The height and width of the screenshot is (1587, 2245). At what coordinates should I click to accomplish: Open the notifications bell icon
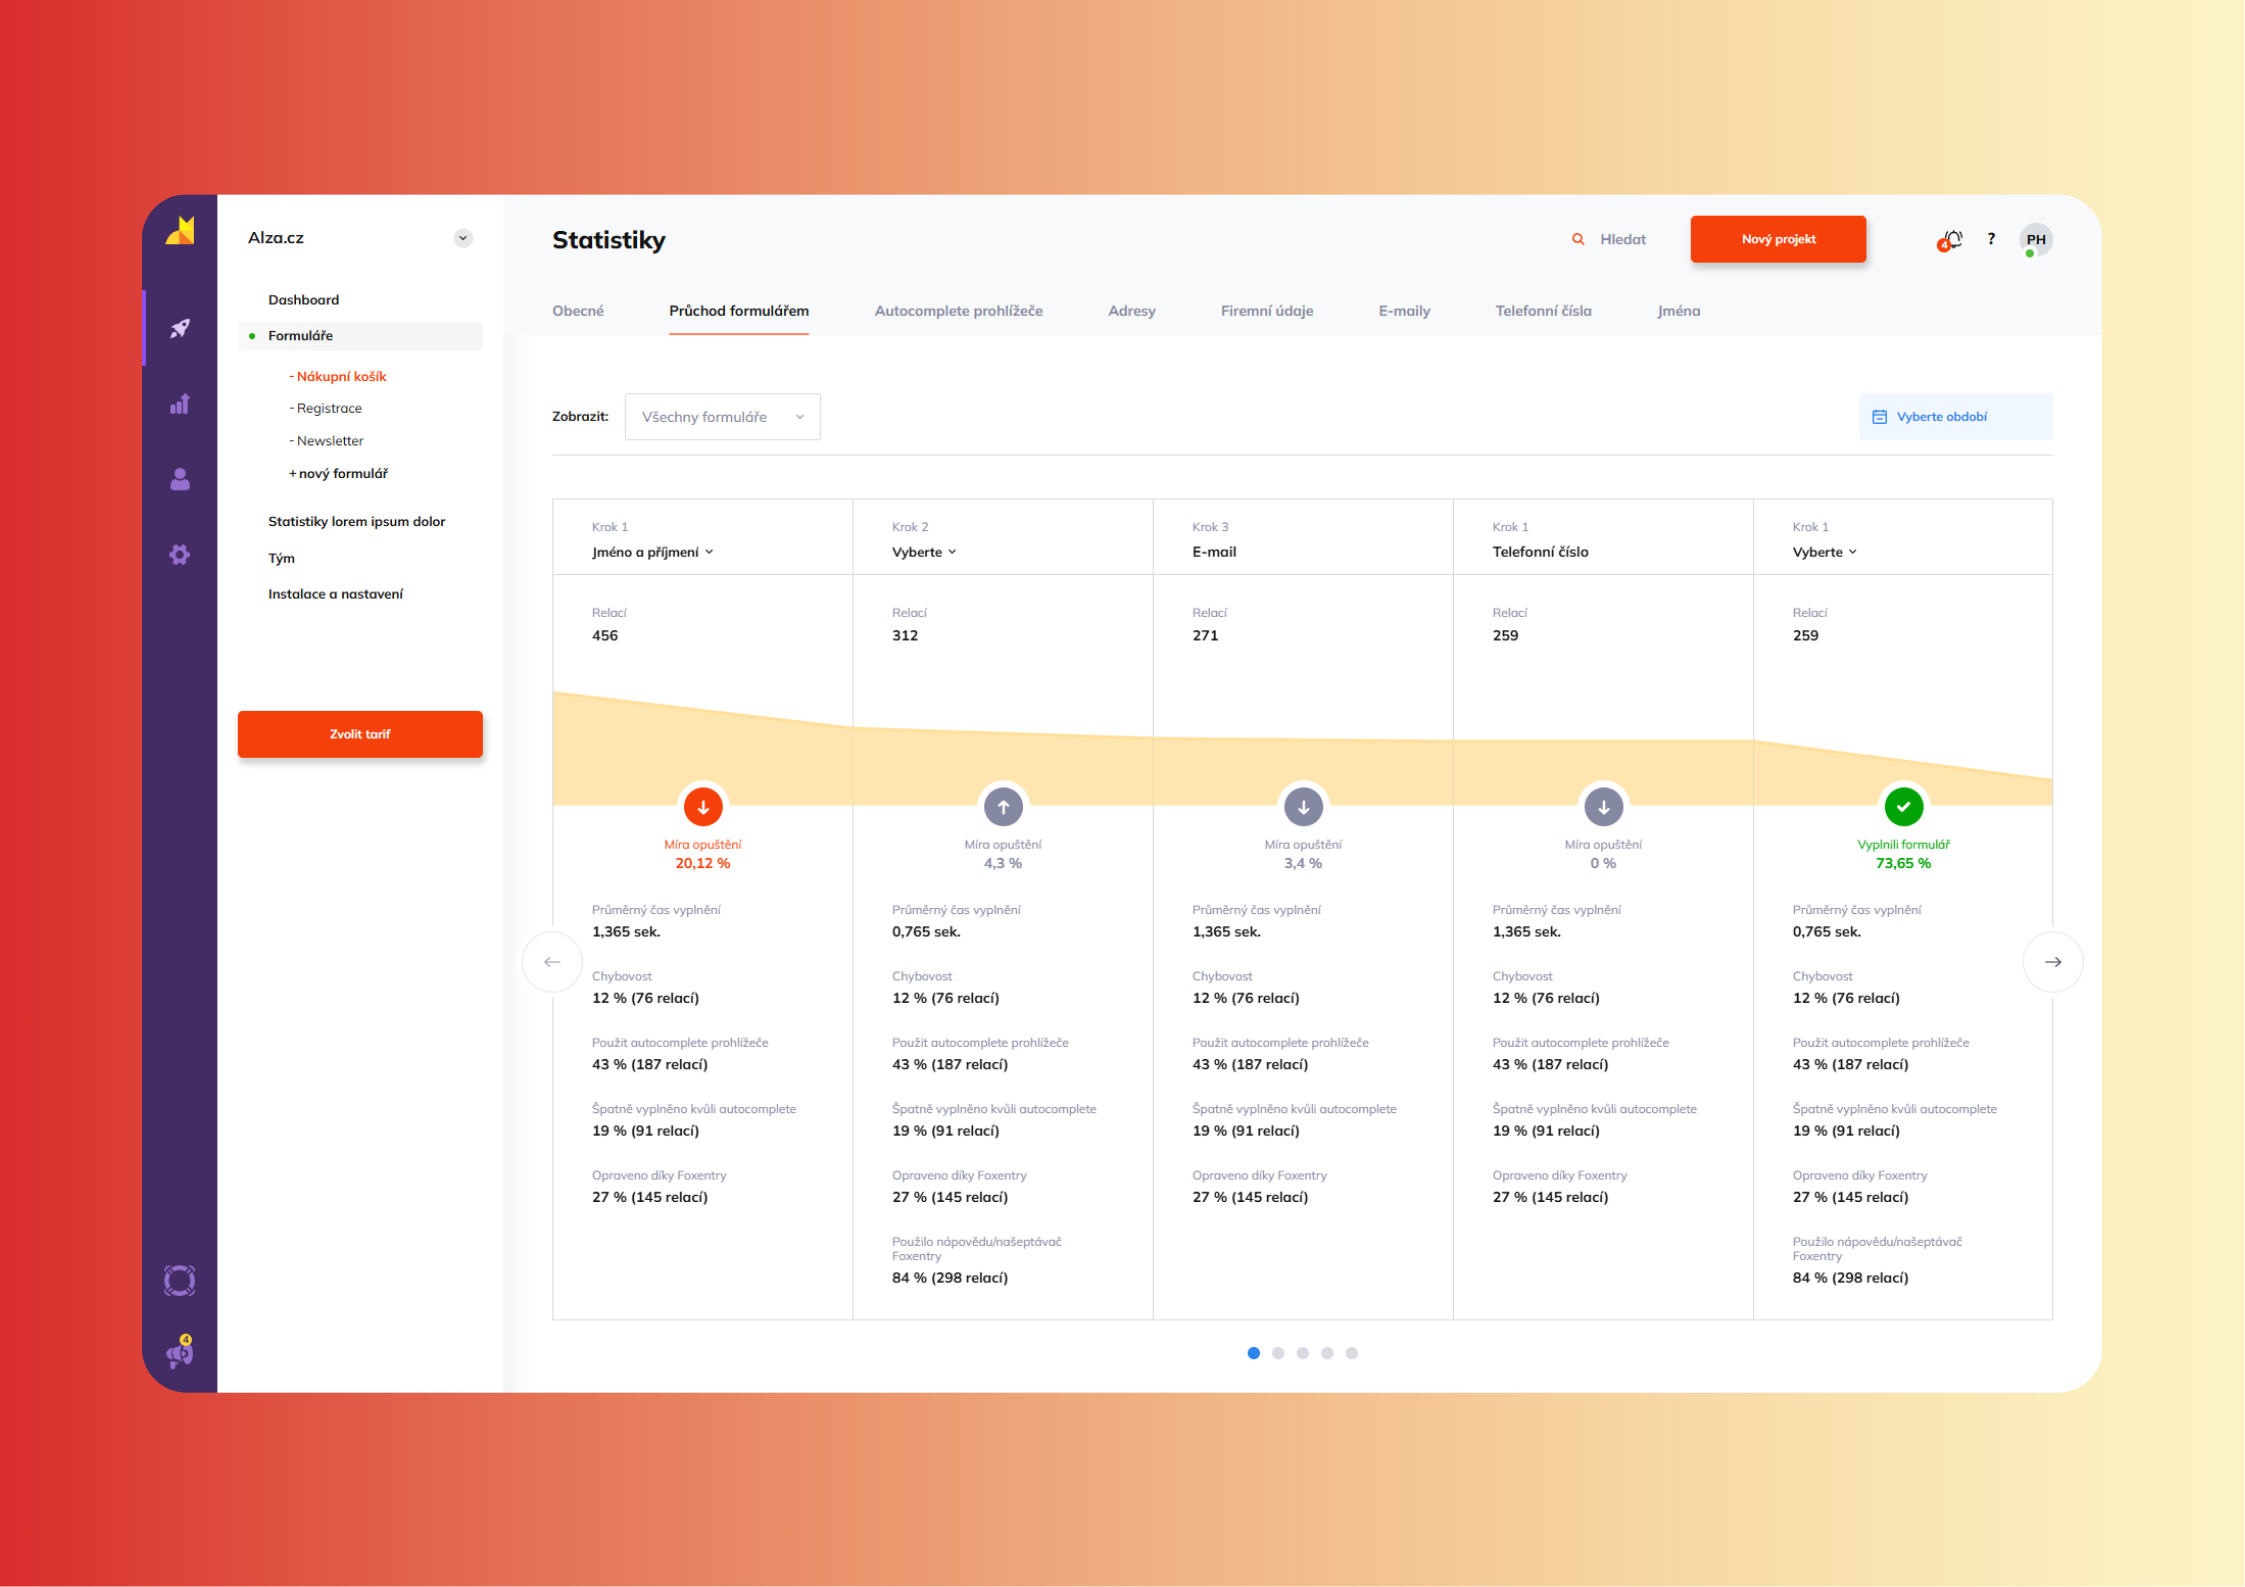point(1951,240)
